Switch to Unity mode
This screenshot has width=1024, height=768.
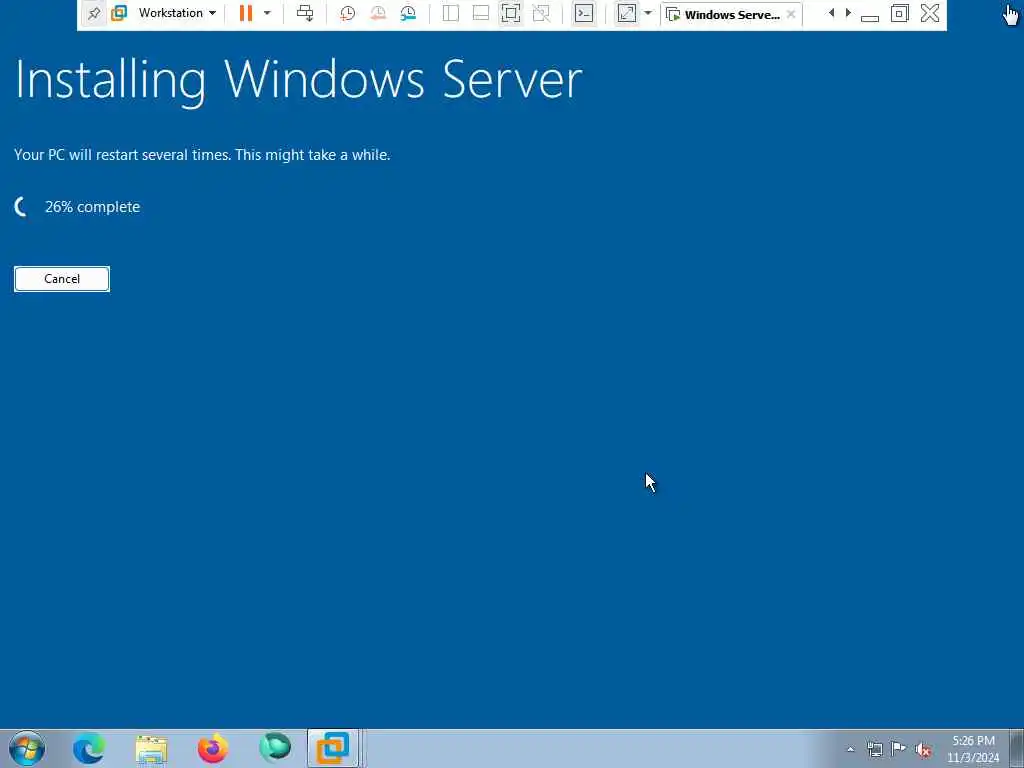pyautogui.click(x=541, y=13)
